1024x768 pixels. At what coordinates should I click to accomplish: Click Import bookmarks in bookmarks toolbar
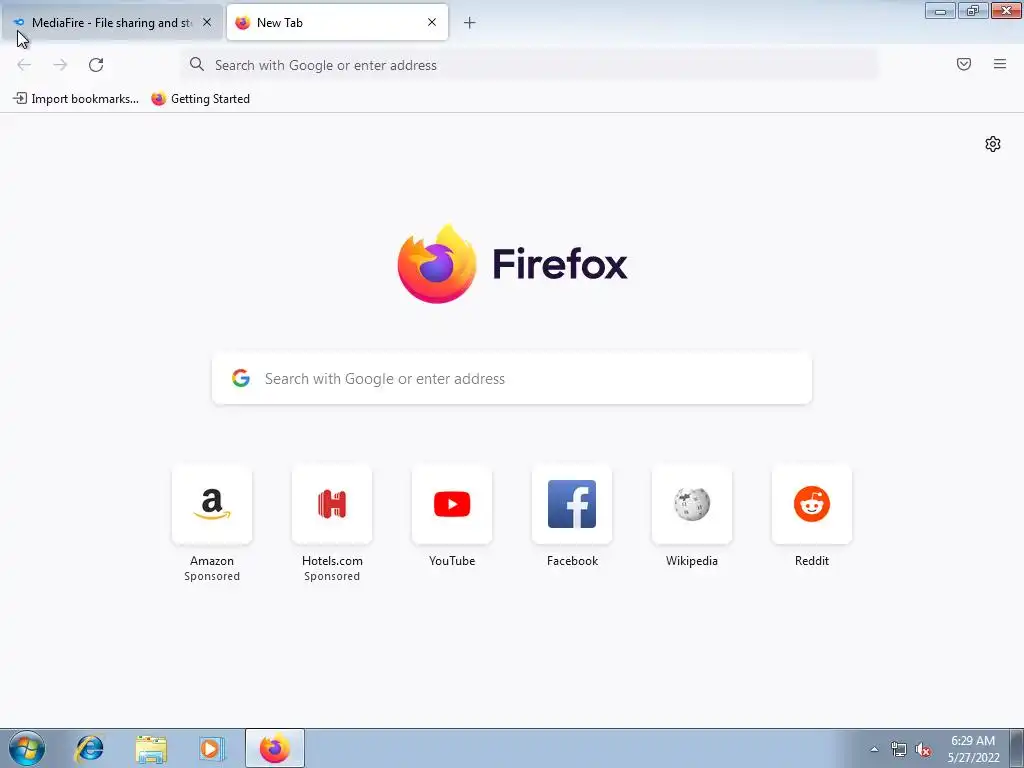click(76, 99)
